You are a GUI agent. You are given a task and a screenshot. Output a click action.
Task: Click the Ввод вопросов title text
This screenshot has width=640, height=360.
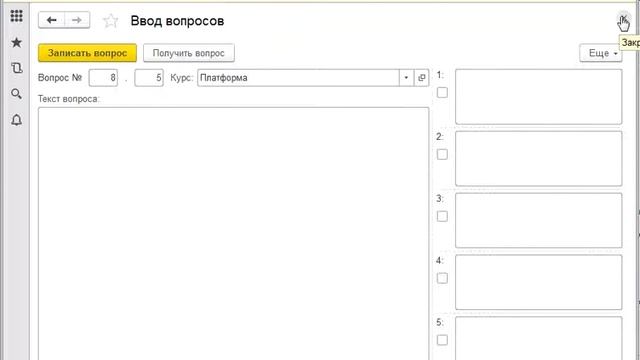(177, 21)
